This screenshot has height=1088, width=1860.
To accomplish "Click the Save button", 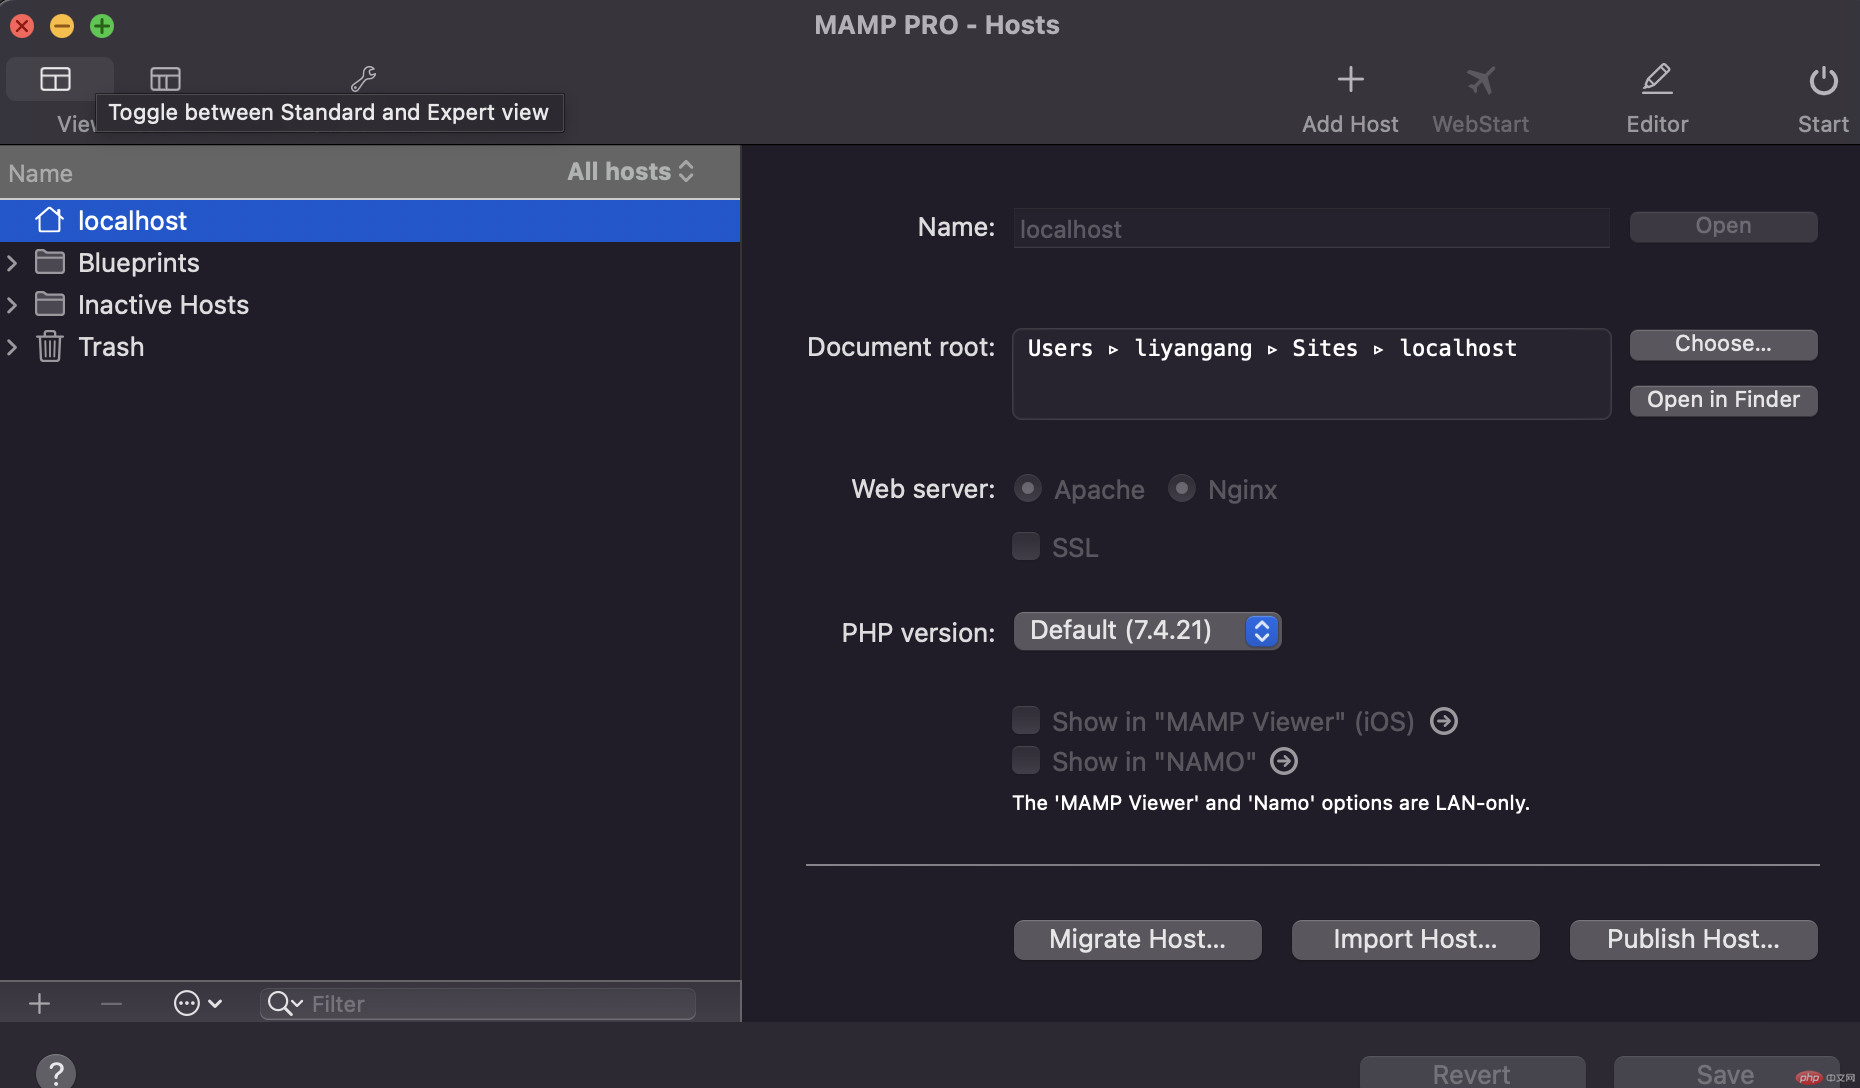I will [x=1726, y=1073].
